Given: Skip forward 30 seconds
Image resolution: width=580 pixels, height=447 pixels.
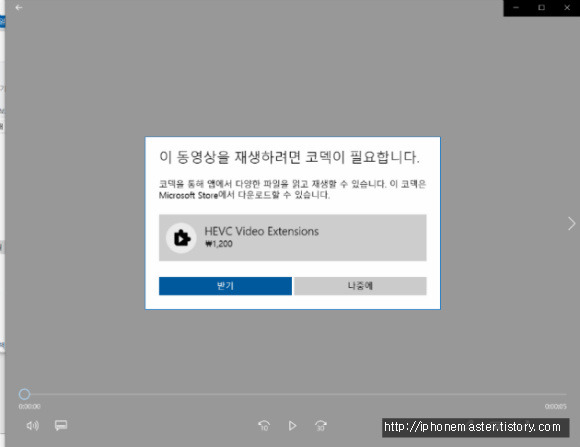Looking at the screenshot, I should [x=321, y=426].
